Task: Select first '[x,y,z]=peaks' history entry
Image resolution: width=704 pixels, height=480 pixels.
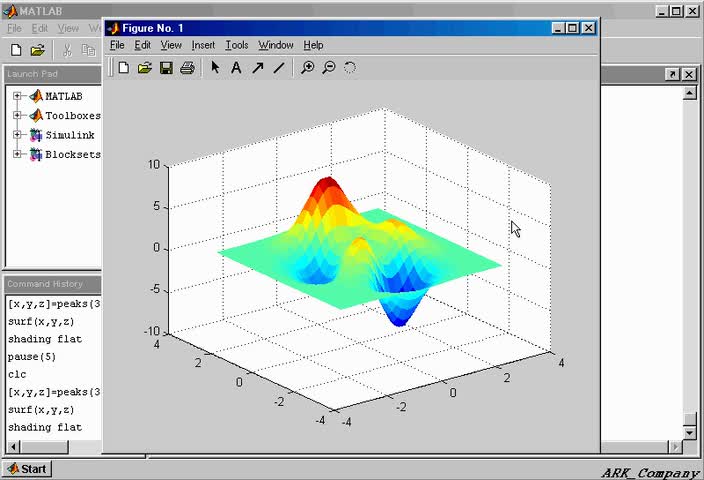Action: coord(54,304)
